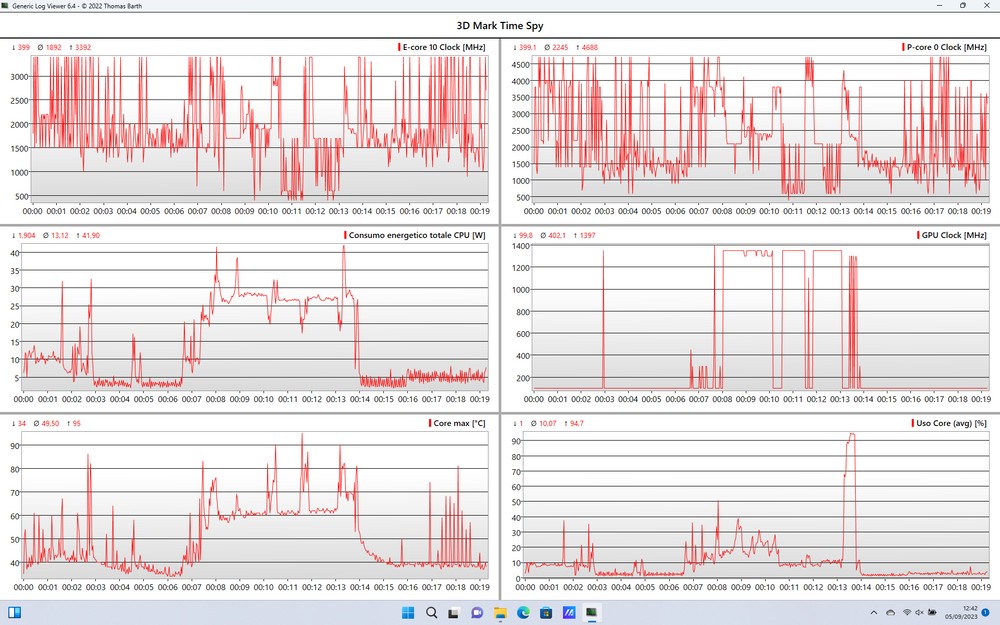Image resolution: width=1000 pixels, height=625 pixels.
Task: Click the battery status tray icon
Action: point(932,613)
